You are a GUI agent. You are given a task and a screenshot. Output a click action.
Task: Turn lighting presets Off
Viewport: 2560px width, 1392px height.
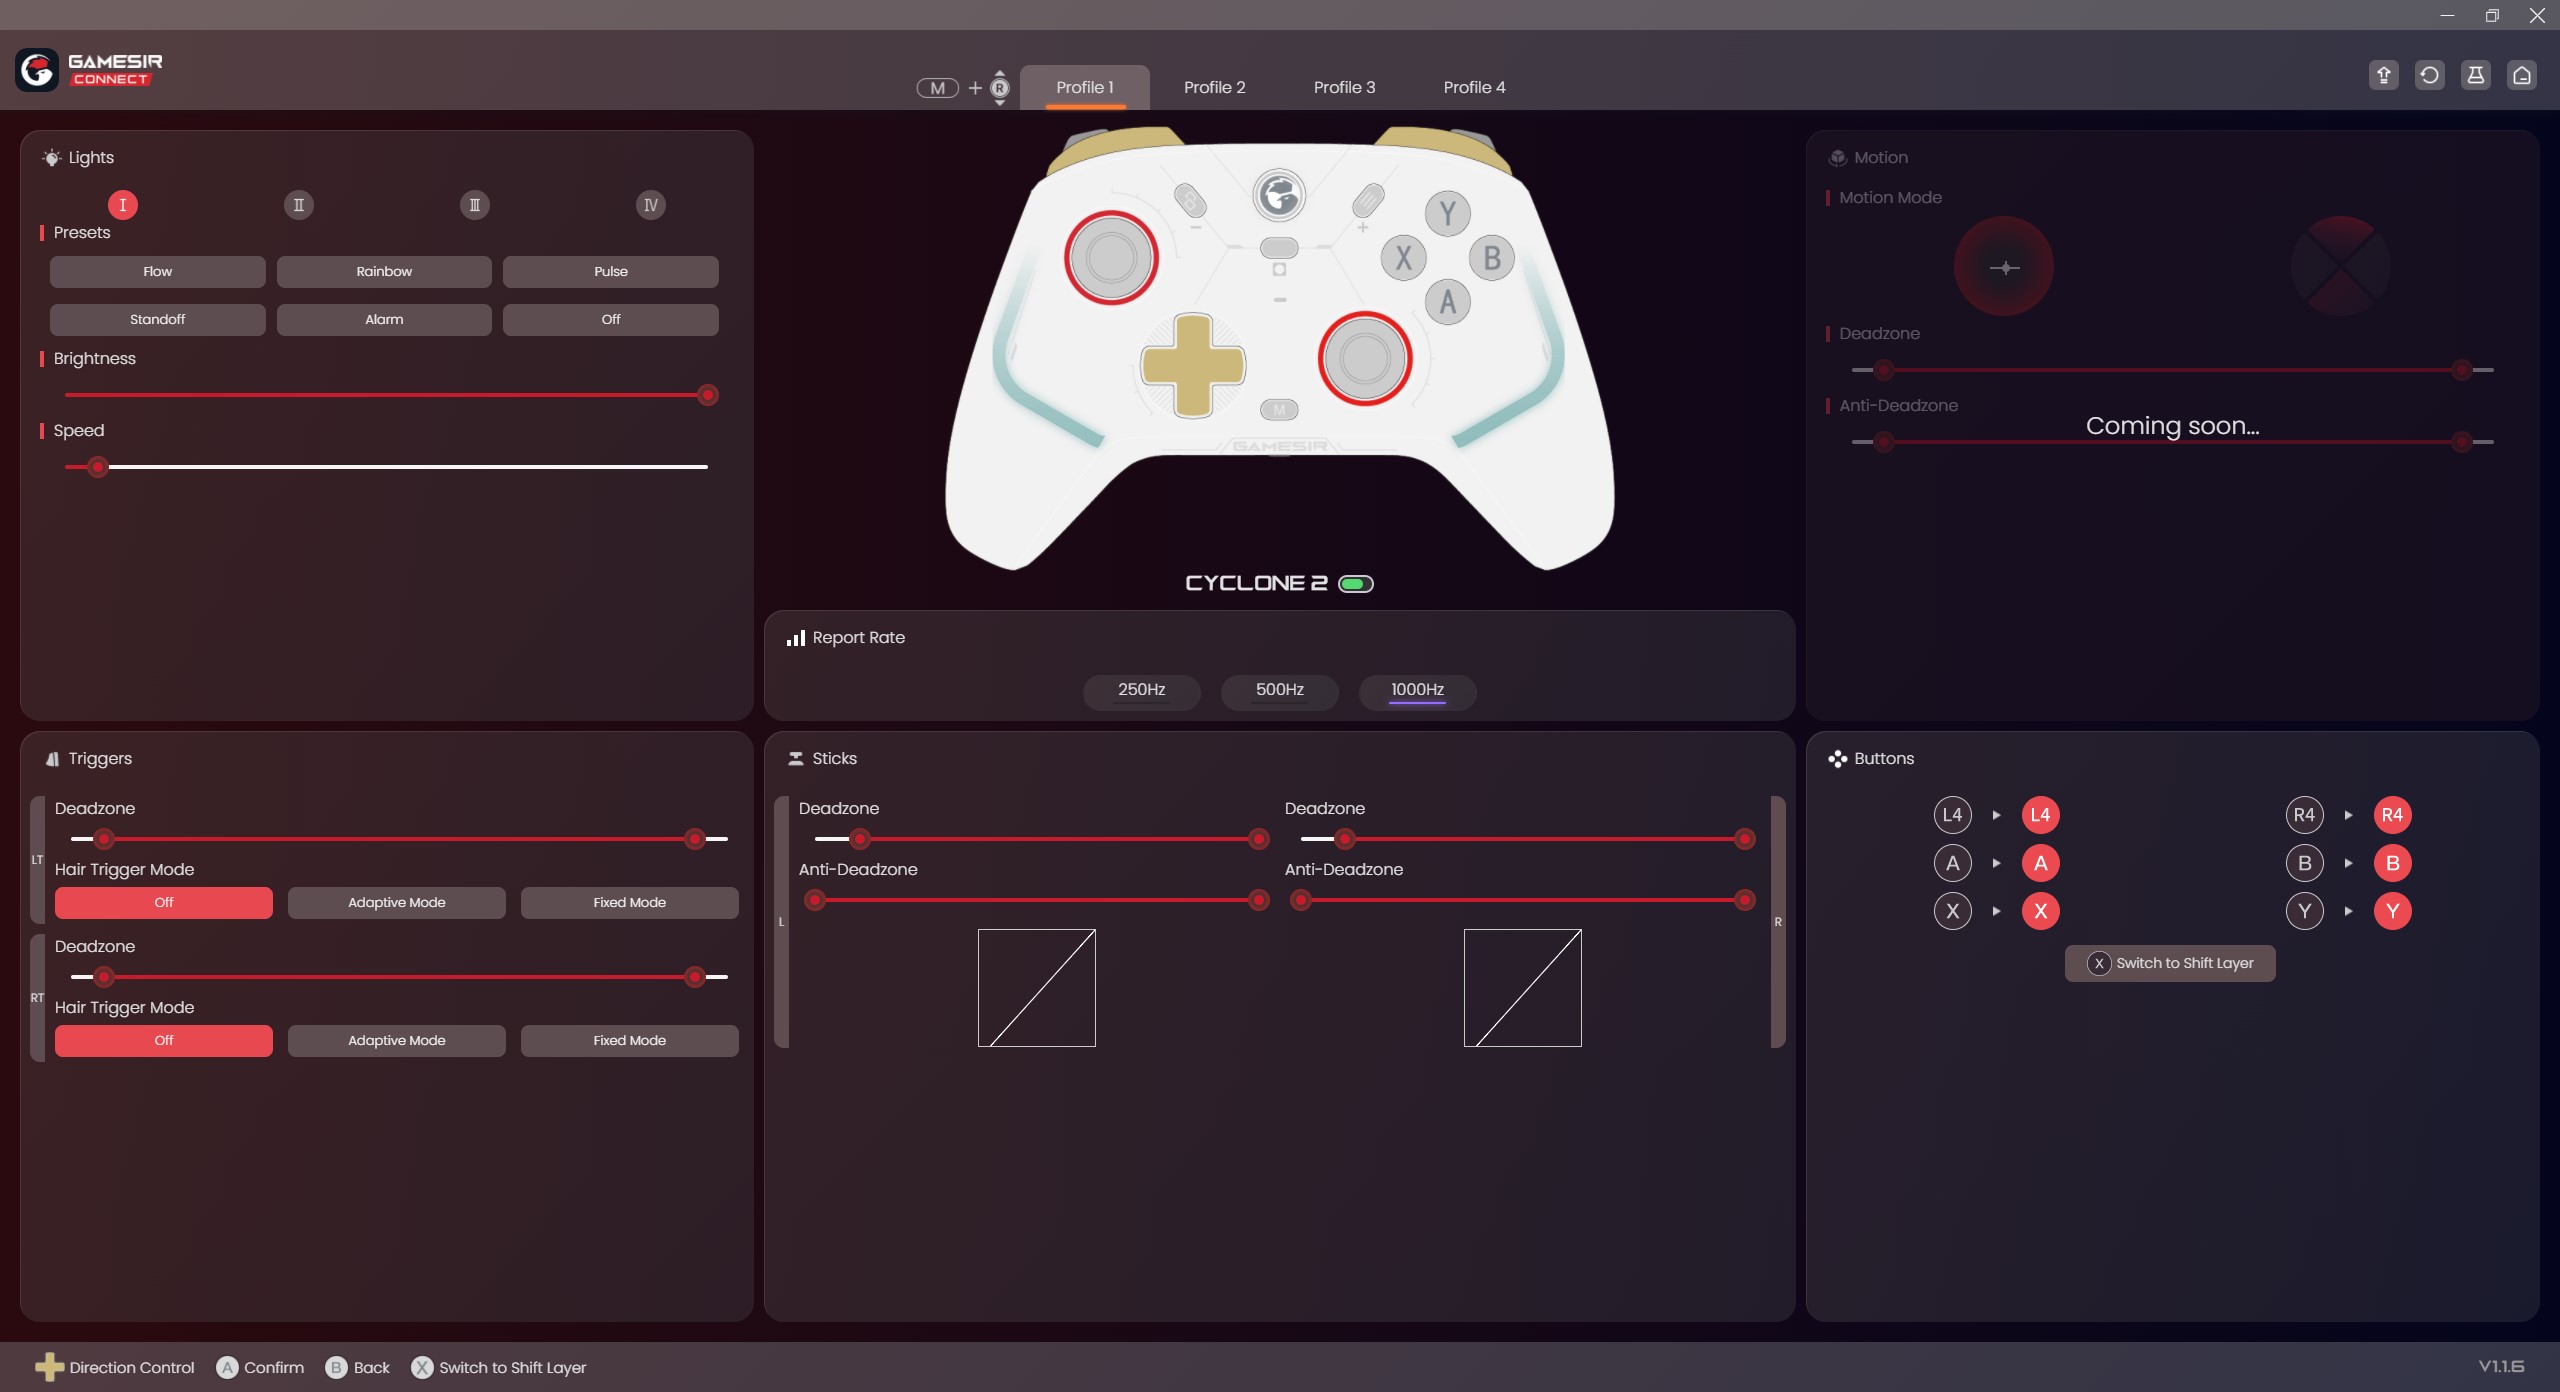(611, 320)
